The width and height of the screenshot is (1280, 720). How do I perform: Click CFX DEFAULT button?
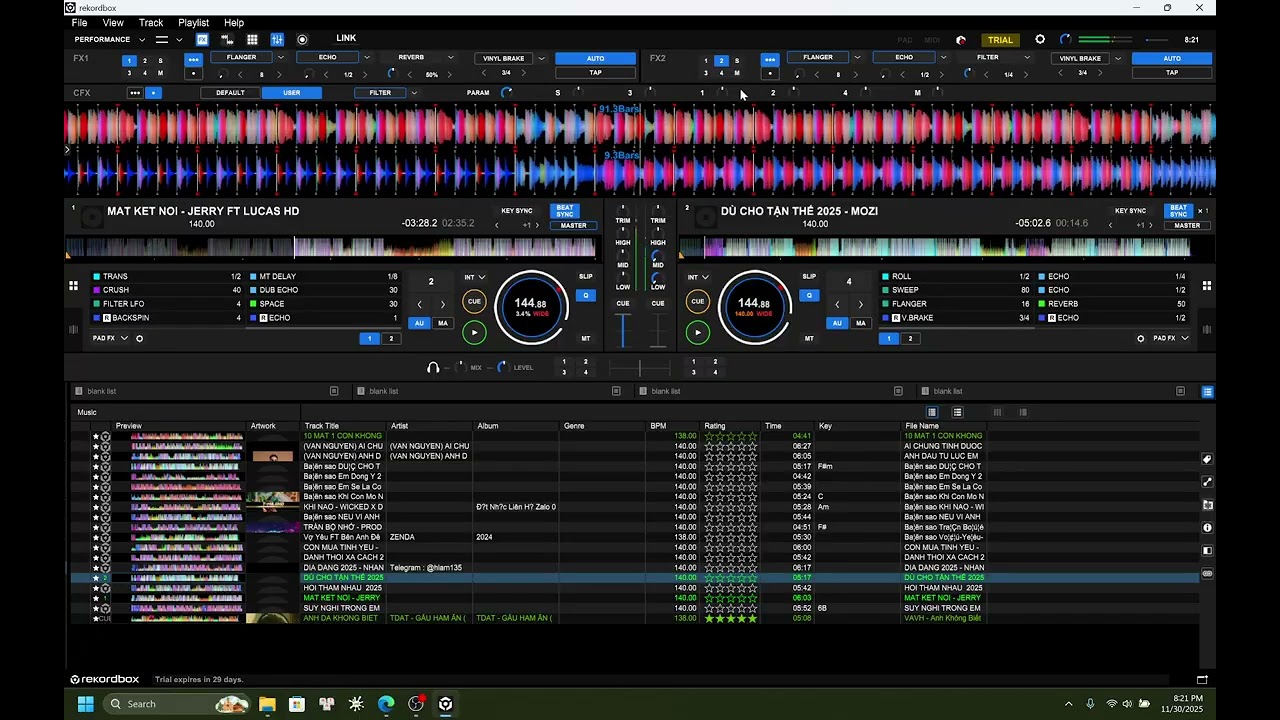pos(230,93)
